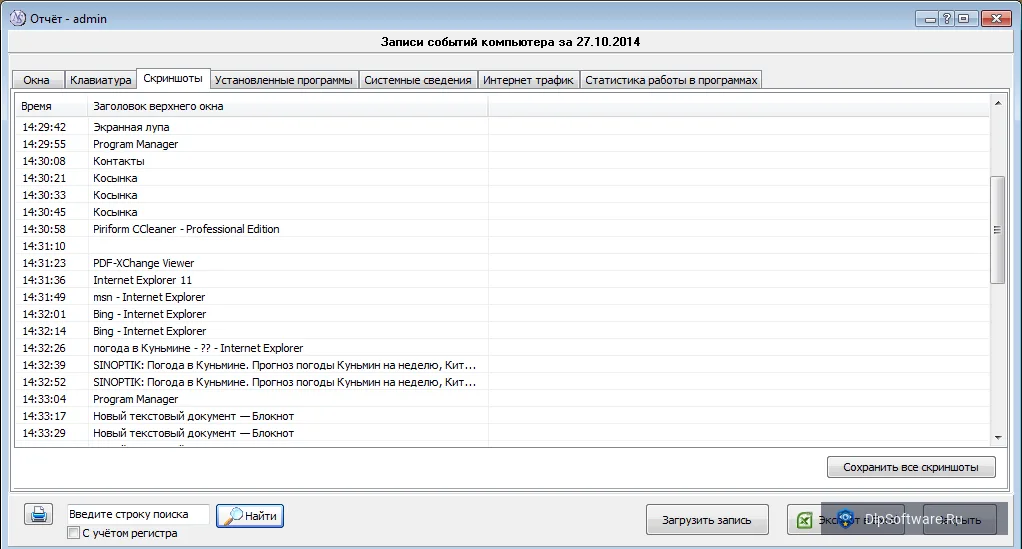
Task: Select the 14:33:04 Program Manager row
Action: pos(503,398)
